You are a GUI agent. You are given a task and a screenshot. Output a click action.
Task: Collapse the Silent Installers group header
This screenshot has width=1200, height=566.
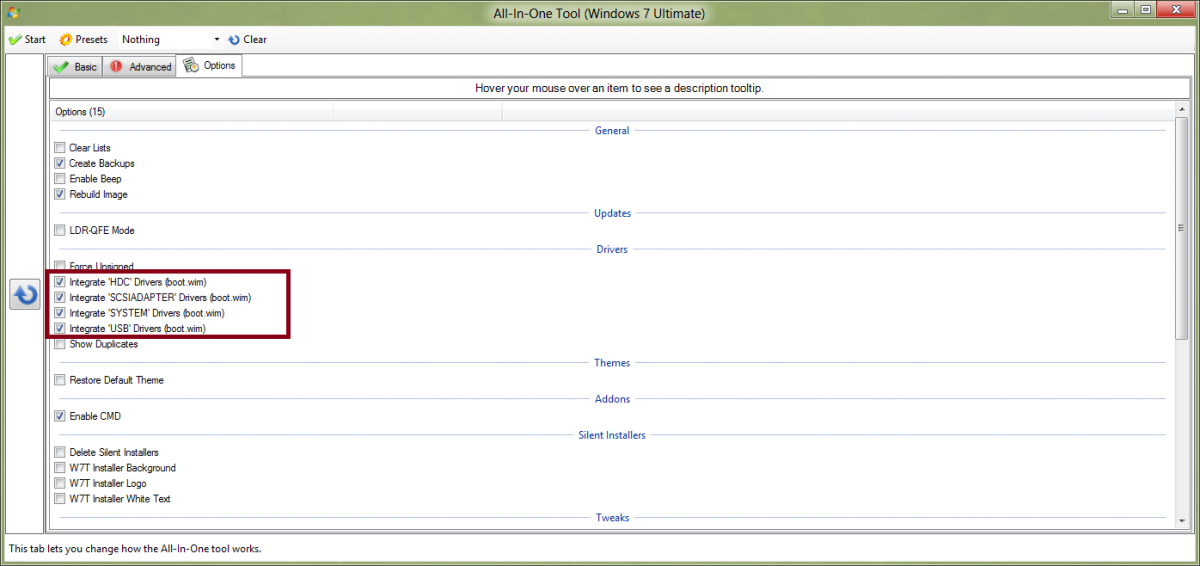[x=612, y=435]
